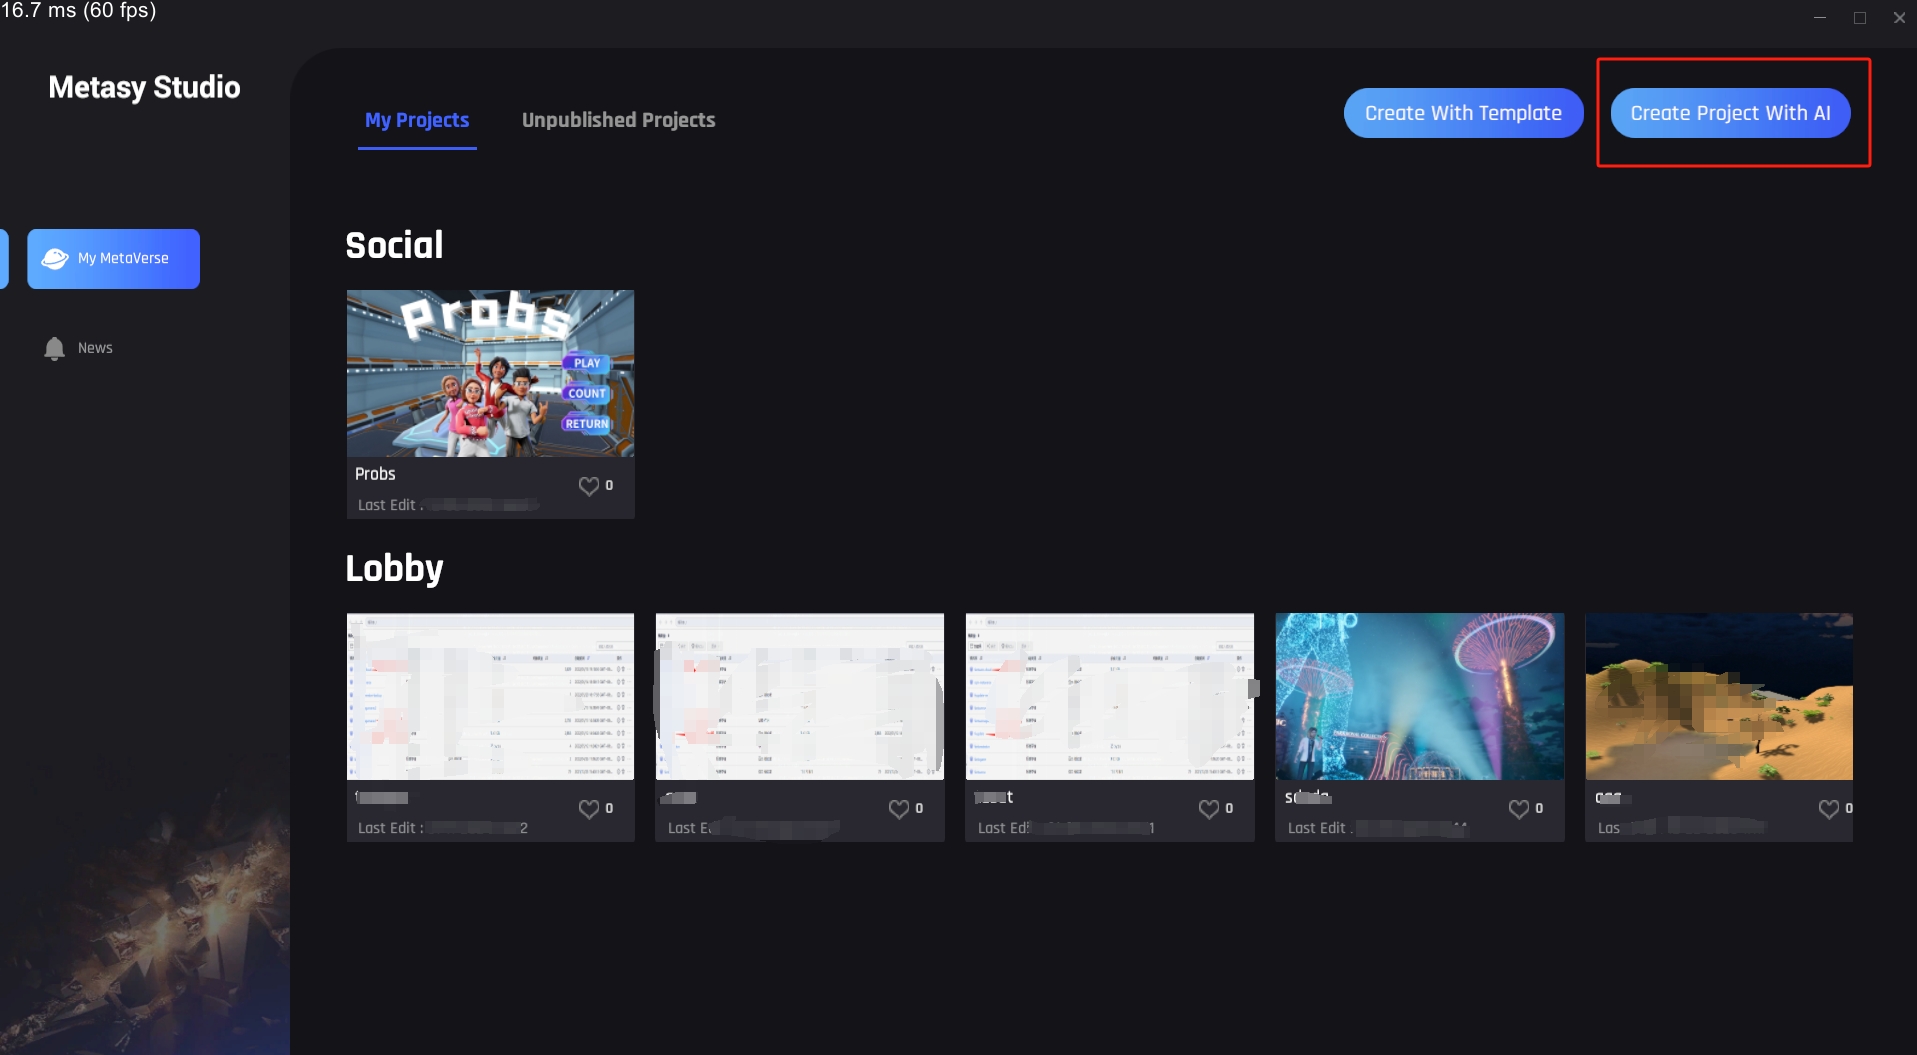Click the Metasy Studio logo text
The width and height of the screenshot is (1917, 1055).
(x=144, y=88)
